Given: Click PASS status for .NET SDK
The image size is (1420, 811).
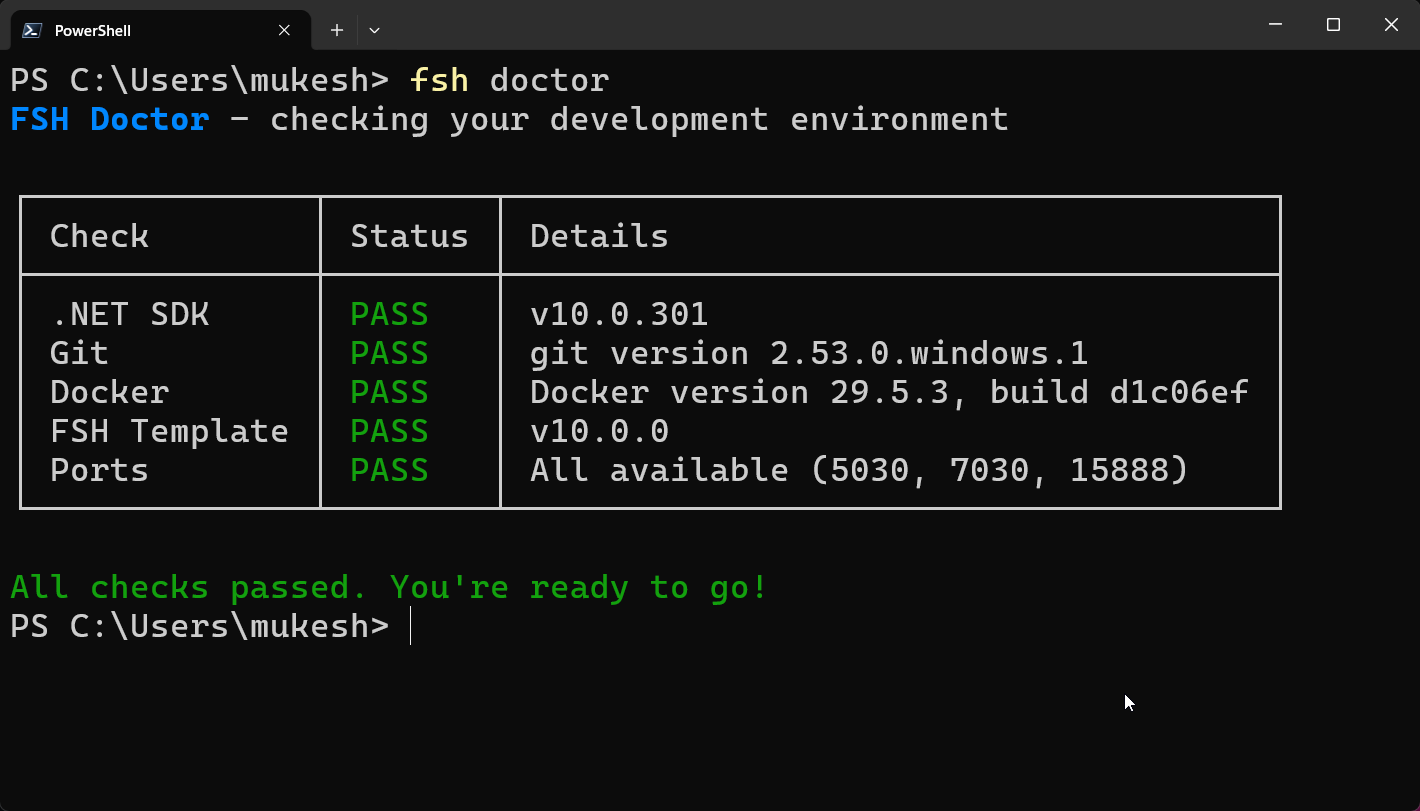Looking at the screenshot, I should pos(389,314).
